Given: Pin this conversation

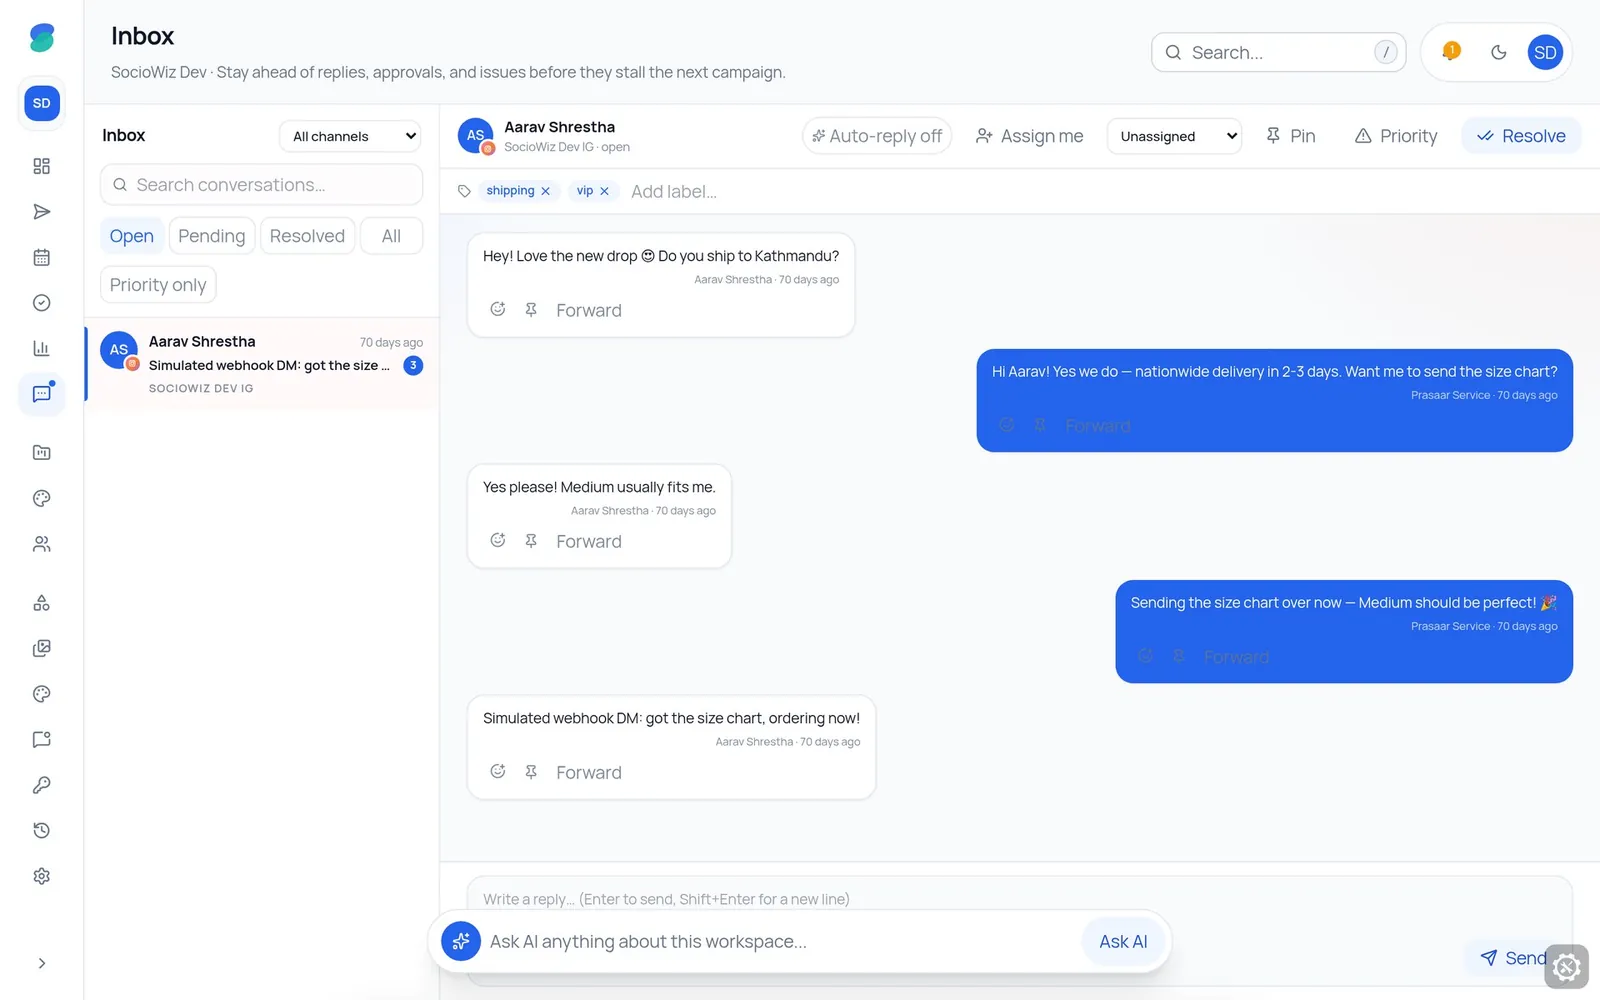Looking at the screenshot, I should (1290, 136).
